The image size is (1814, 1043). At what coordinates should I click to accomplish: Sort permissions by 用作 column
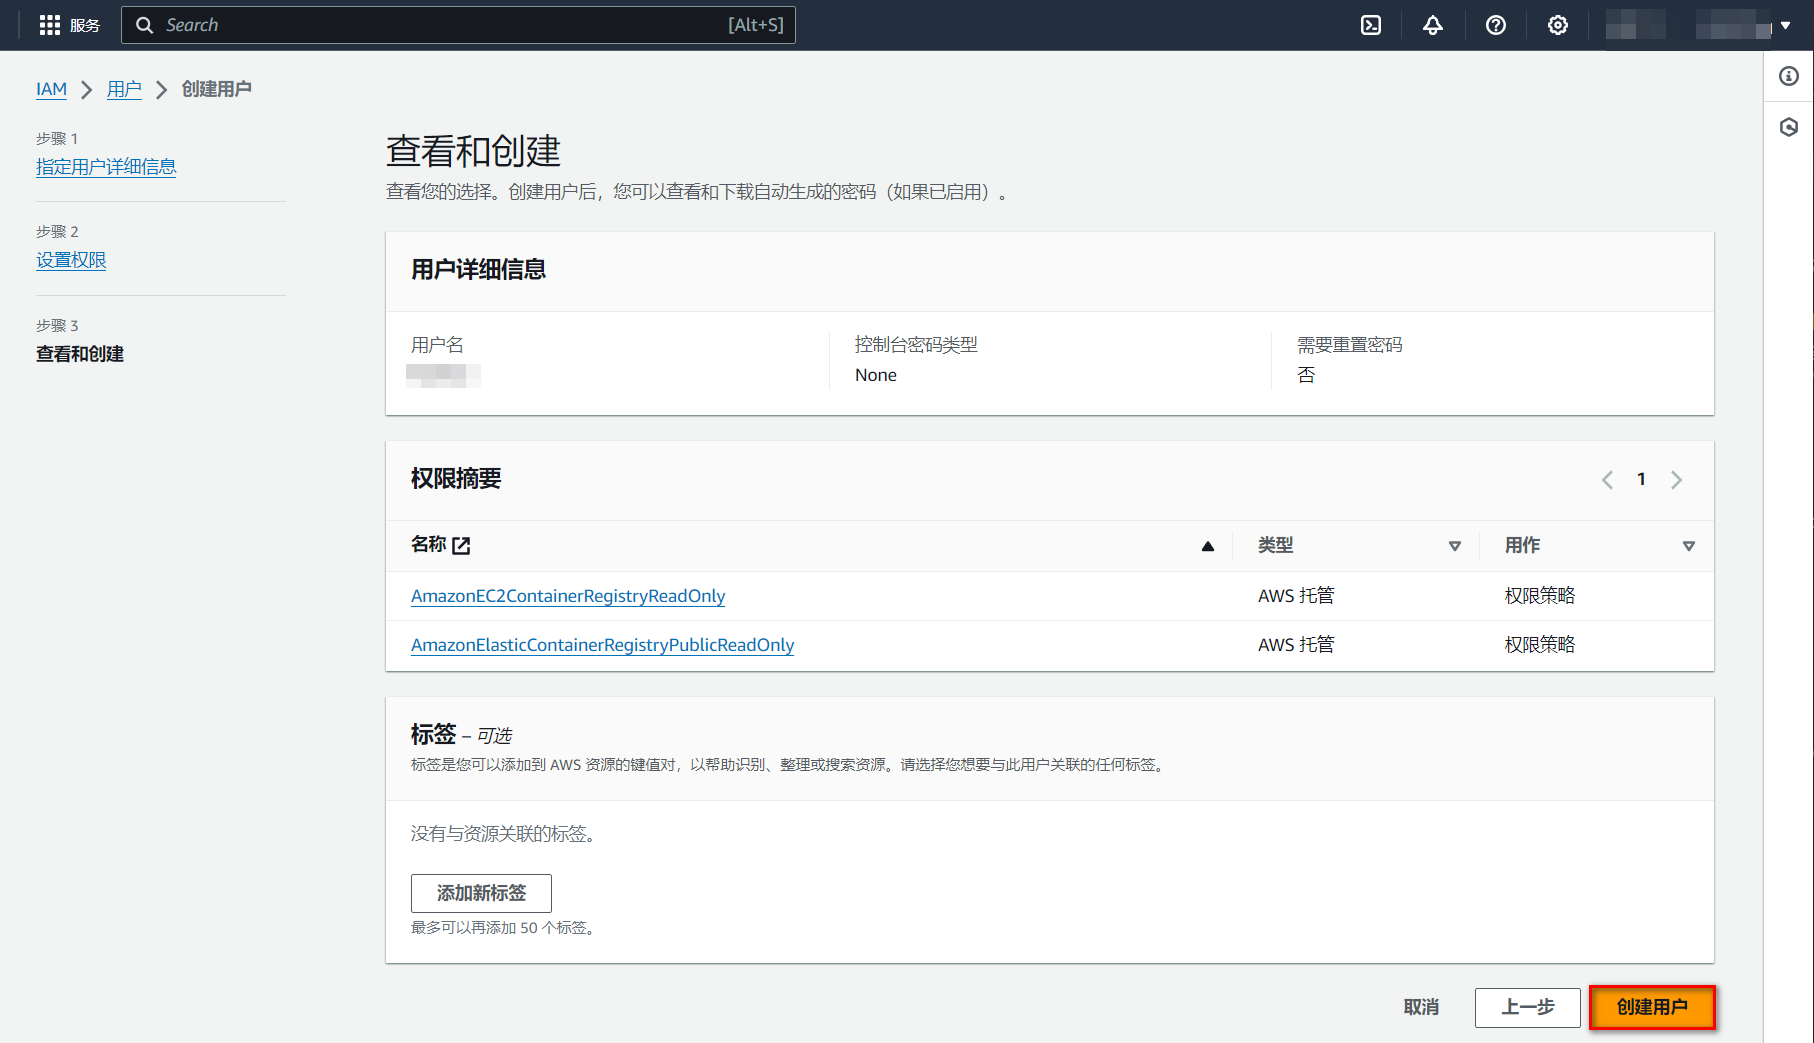pyautogui.click(x=1688, y=546)
